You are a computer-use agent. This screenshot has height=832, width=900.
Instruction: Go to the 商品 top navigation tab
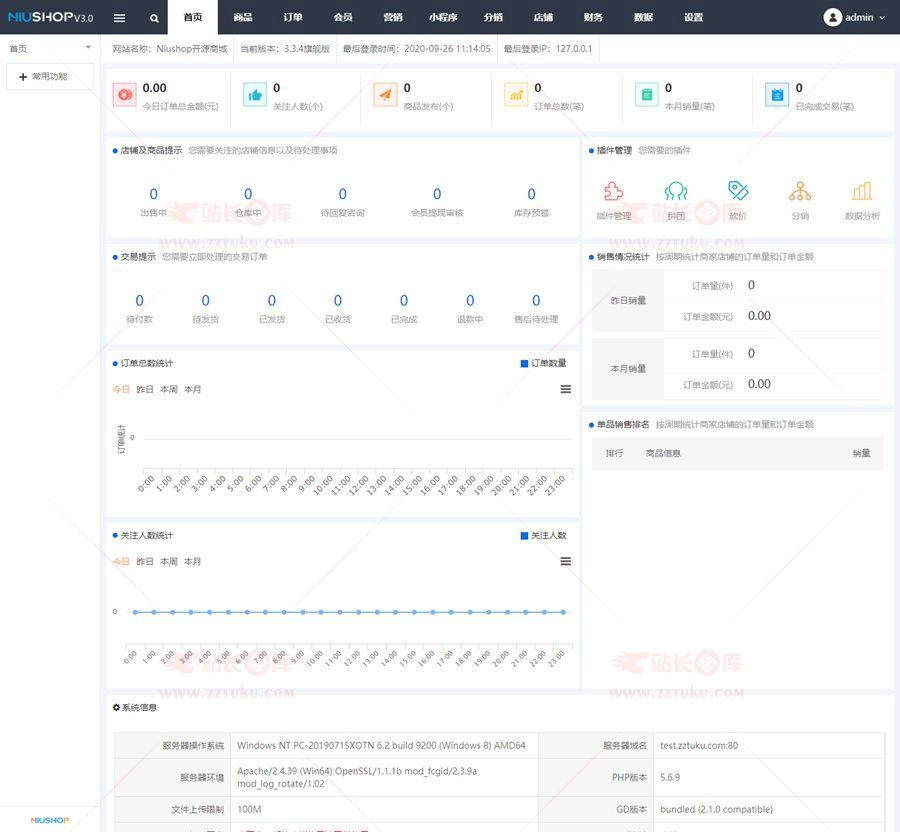point(242,18)
